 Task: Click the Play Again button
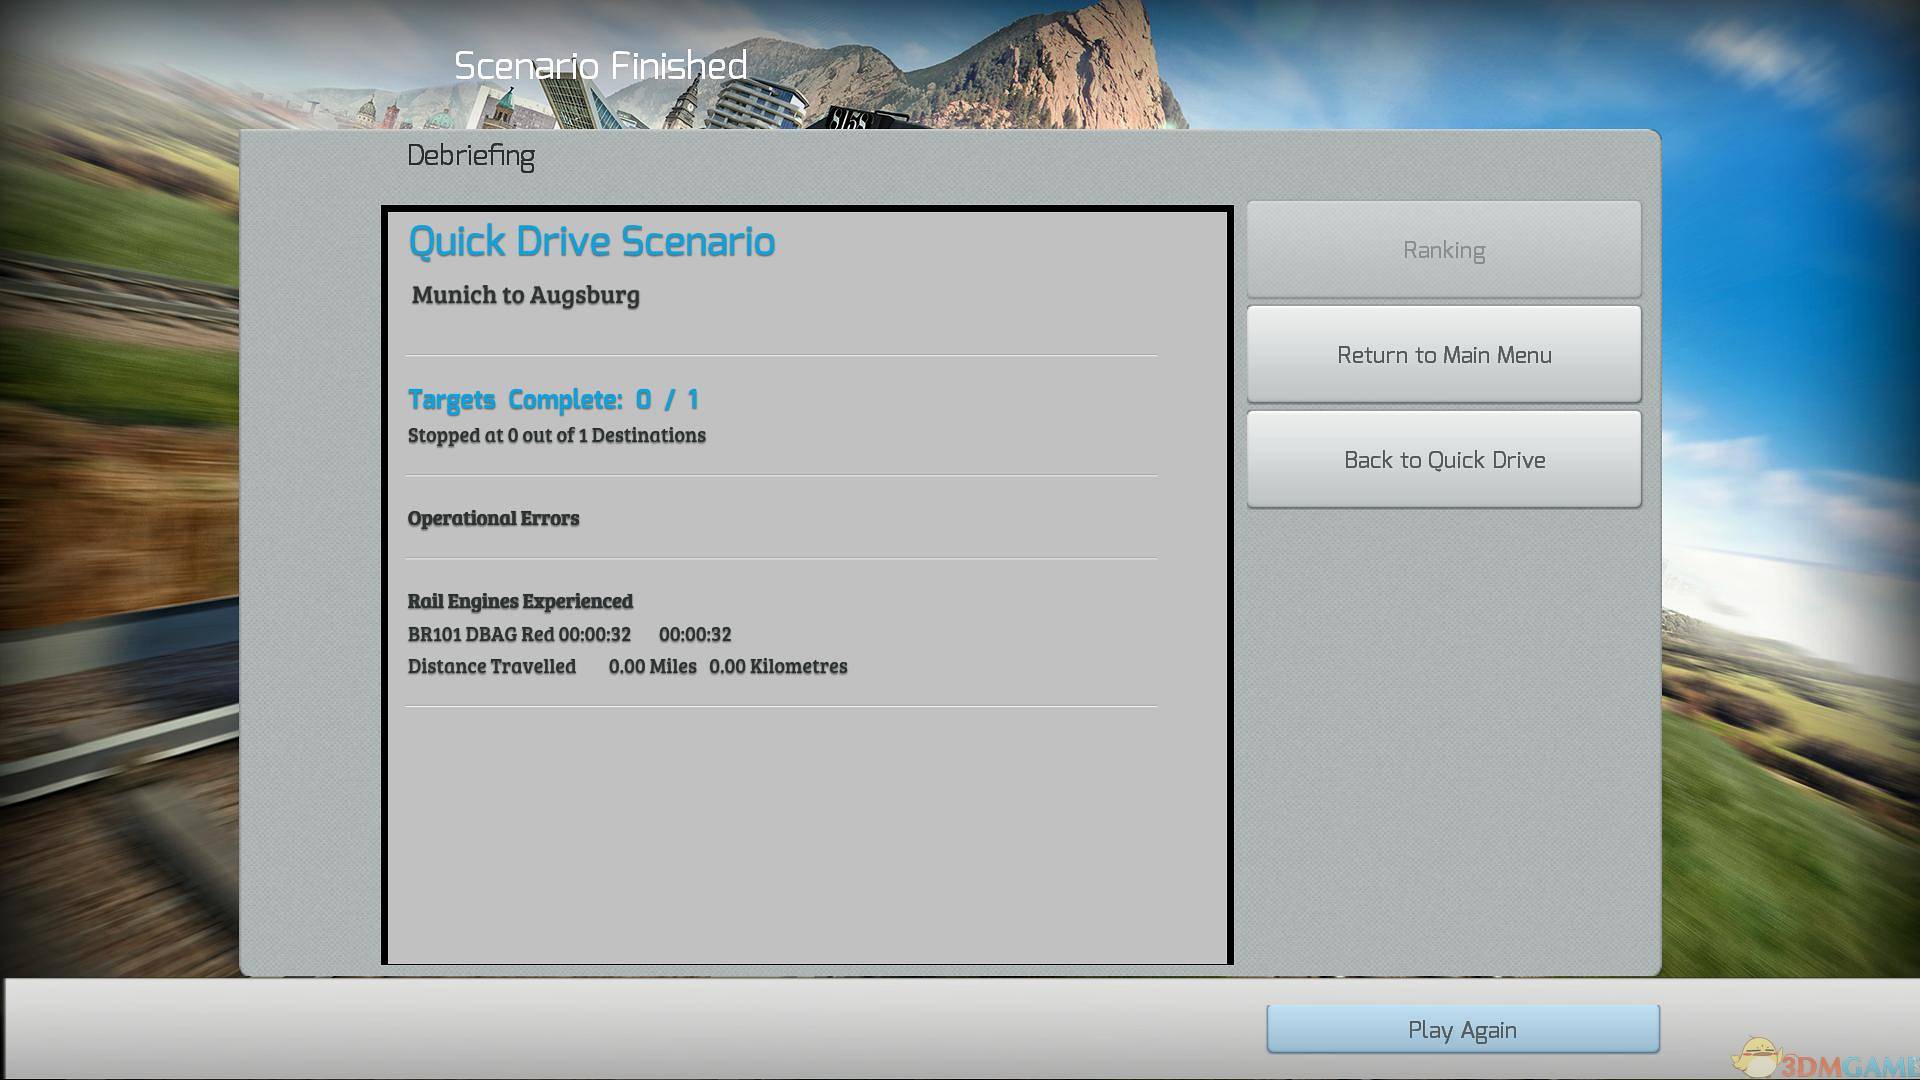tap(1462, 1029)
